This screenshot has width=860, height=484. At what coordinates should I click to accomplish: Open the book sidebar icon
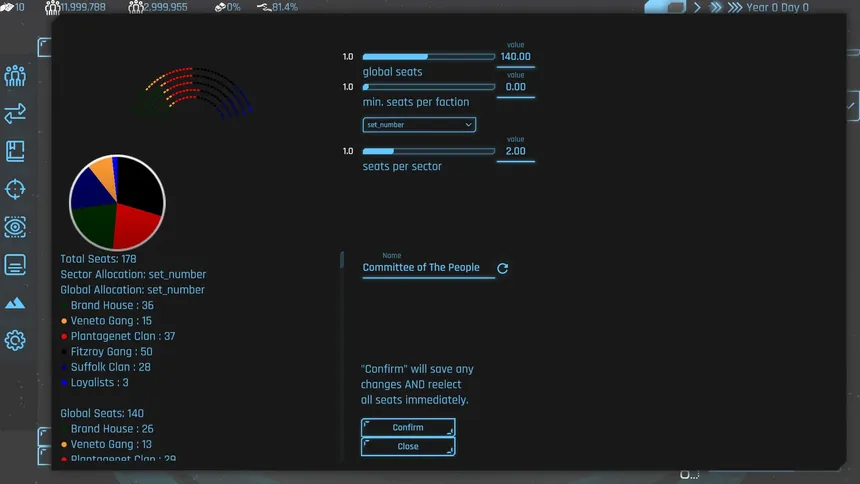15,151
